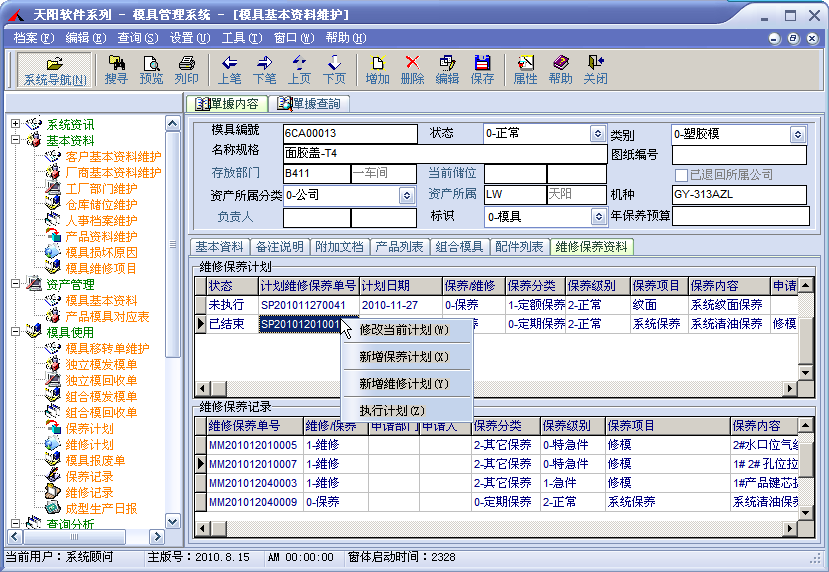
Task: Choose 新增保养计划 from the context menu
Action: (x=404, y=357)
